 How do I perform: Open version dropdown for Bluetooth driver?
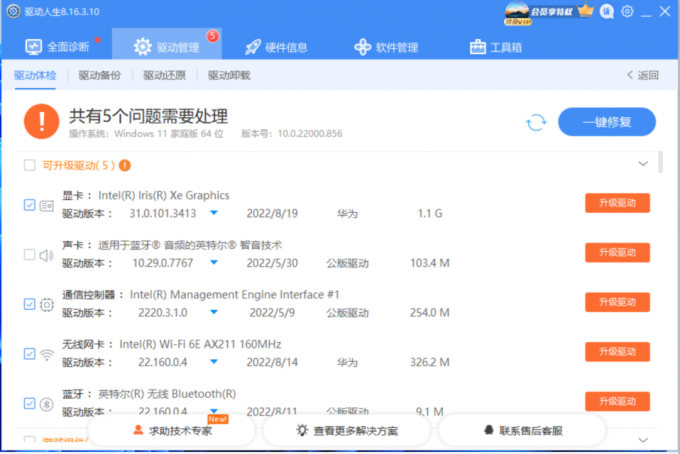(x=214, y=411)
